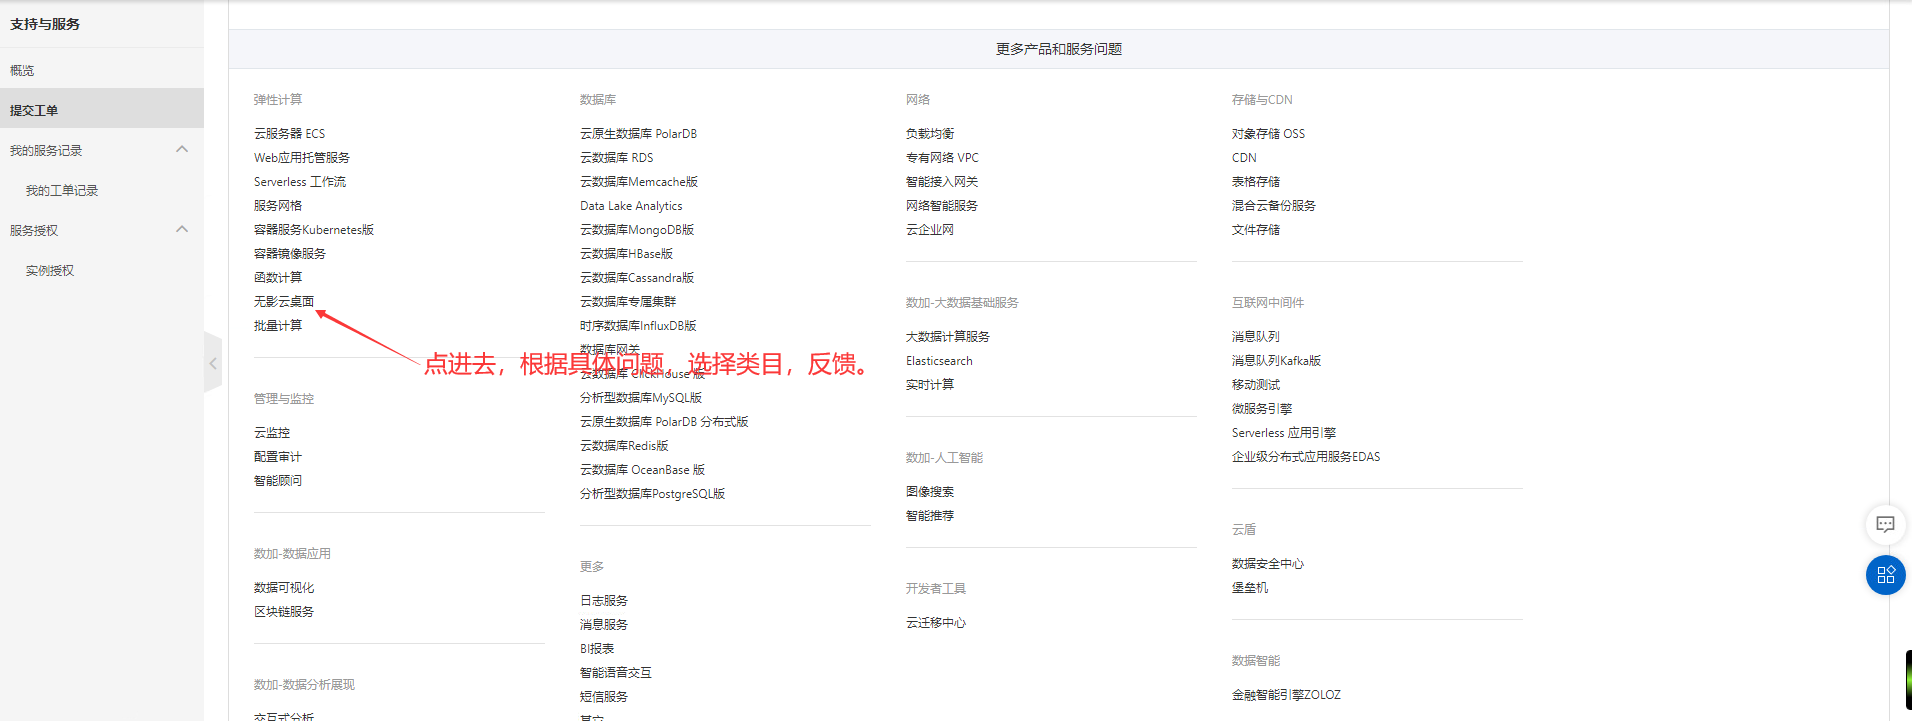The width and height of the screenshot is (1912, 721).
Task: Collapse the 服务授权 section chevron
Action: [182, 229]
